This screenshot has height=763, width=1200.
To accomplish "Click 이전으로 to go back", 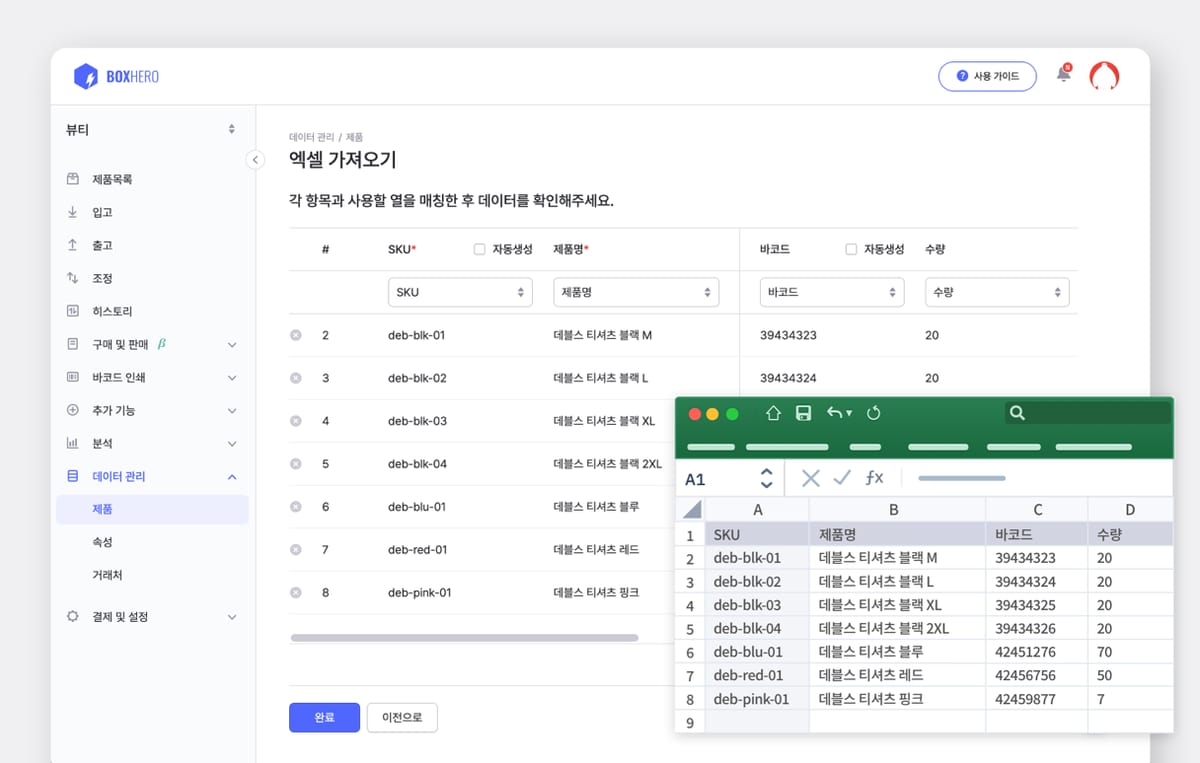I will coord(402,717).
